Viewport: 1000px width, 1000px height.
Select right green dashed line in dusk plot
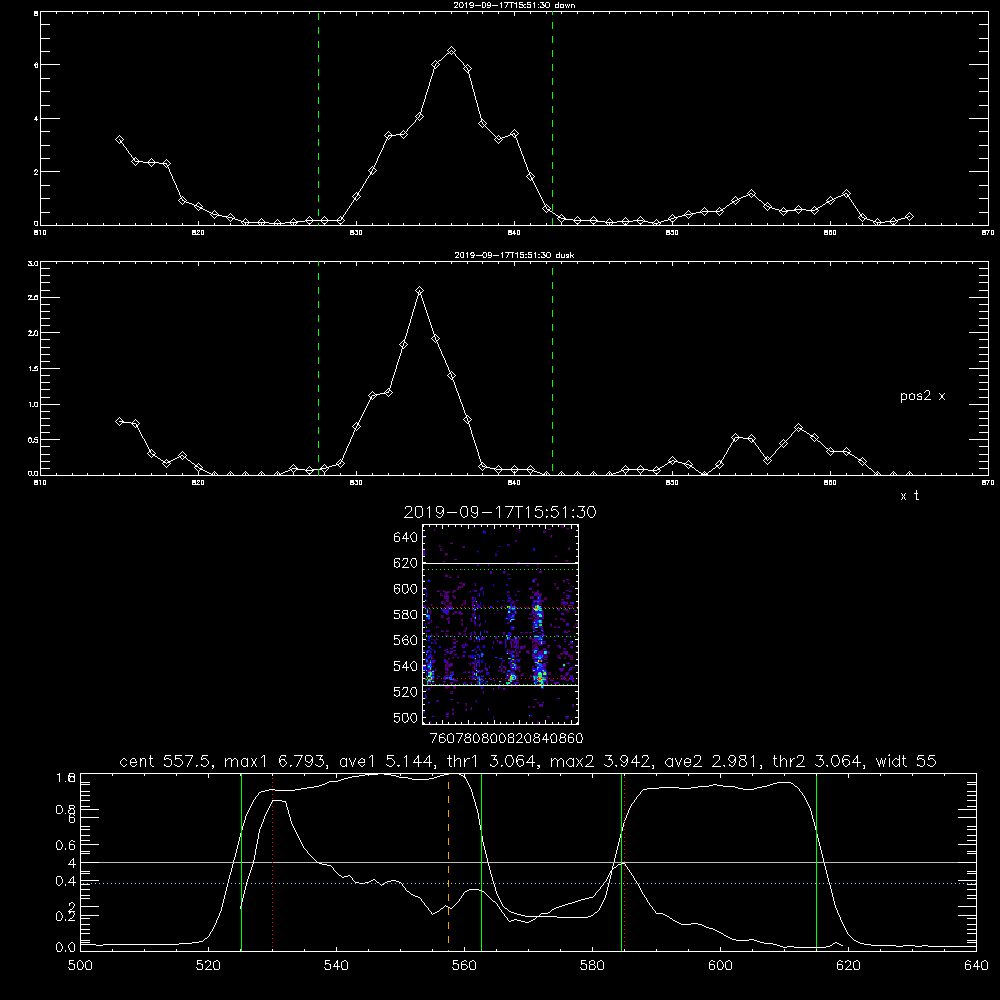point(552,369)
